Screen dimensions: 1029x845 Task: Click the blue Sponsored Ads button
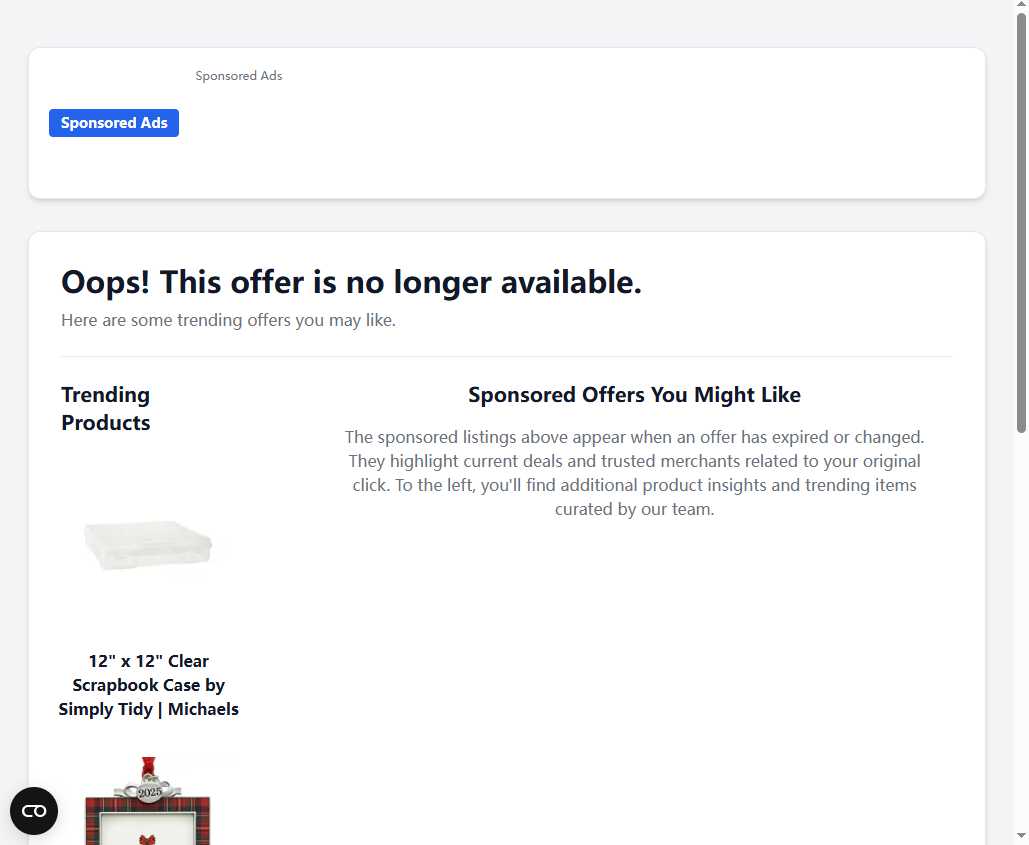(x=114, y=123)
